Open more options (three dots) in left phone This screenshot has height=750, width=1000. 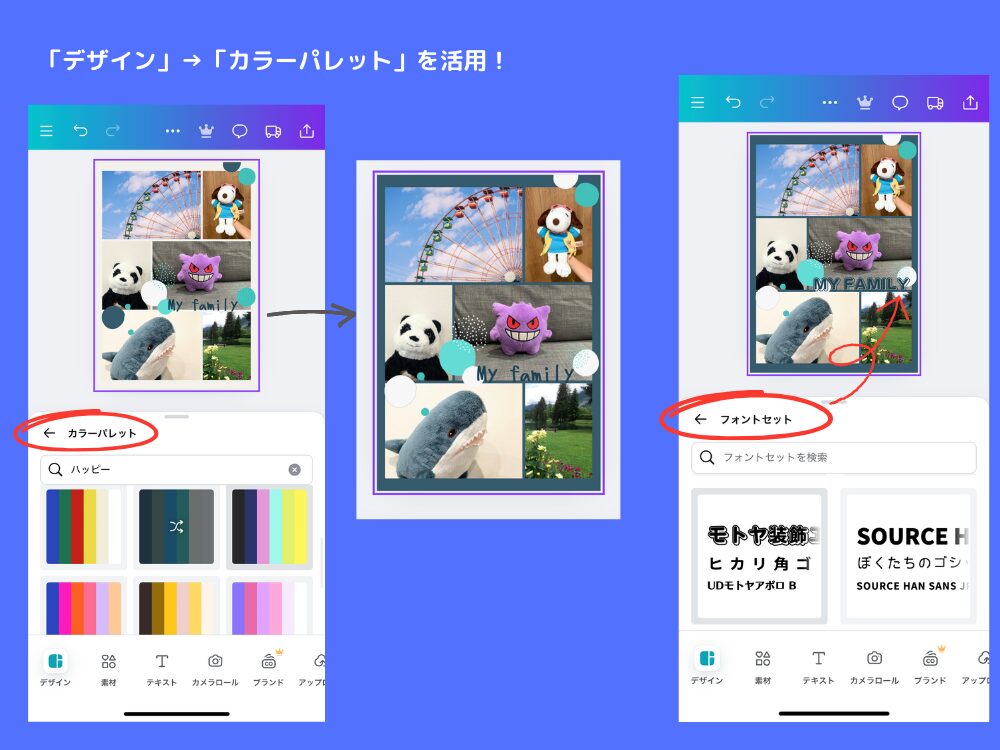(172, 131)
